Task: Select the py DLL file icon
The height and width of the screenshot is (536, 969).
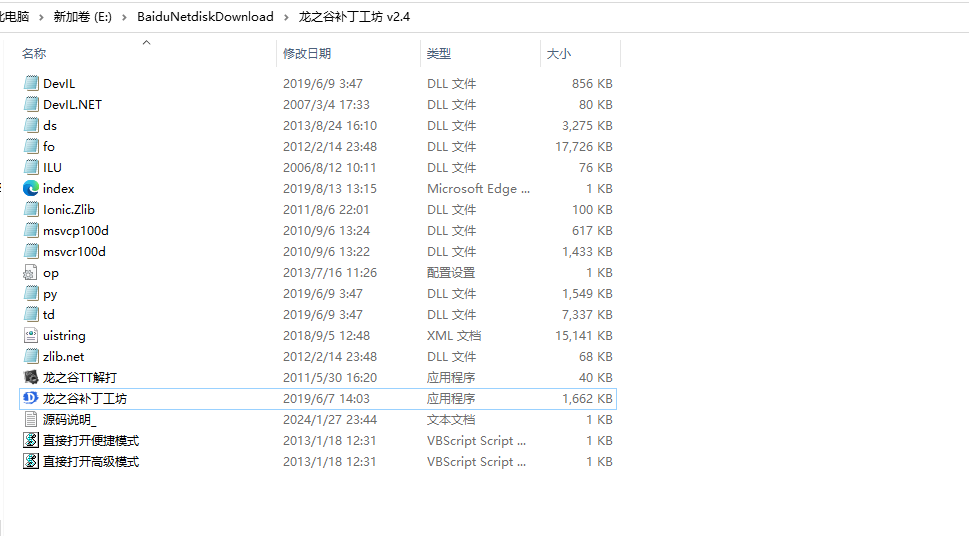Action: click(31, 293)
